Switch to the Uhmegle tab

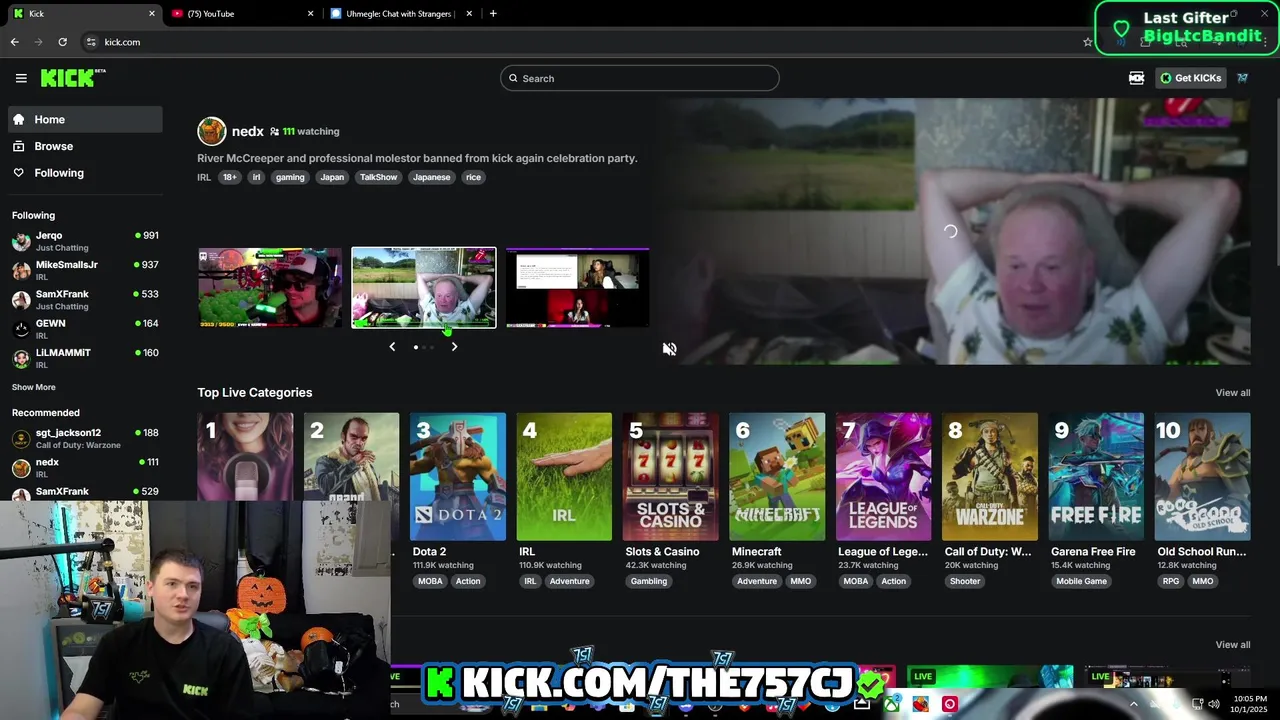tap(400, 14)
